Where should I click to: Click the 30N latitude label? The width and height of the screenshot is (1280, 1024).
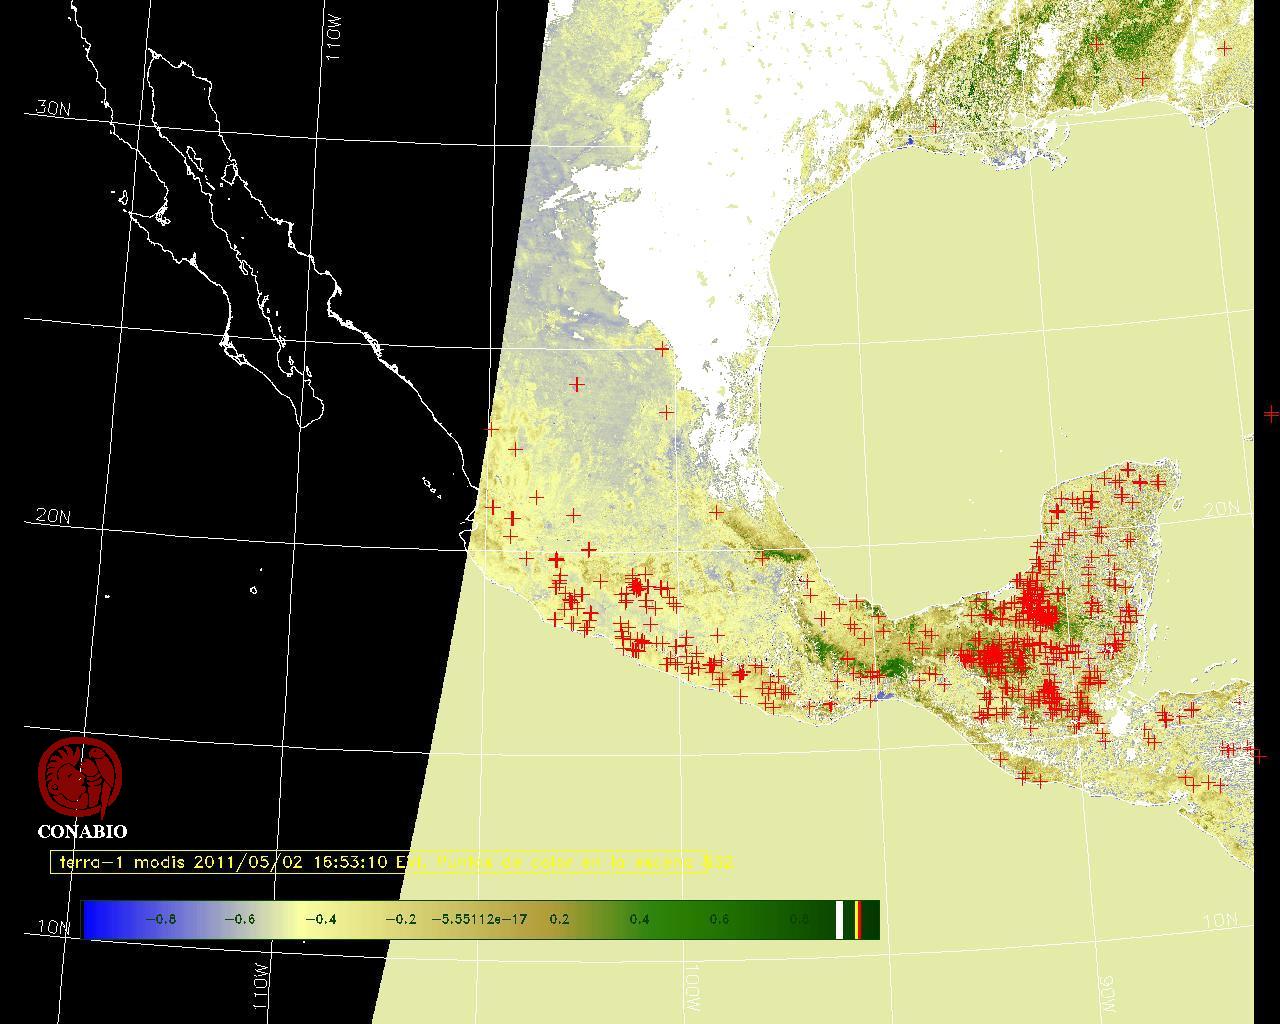53,108
